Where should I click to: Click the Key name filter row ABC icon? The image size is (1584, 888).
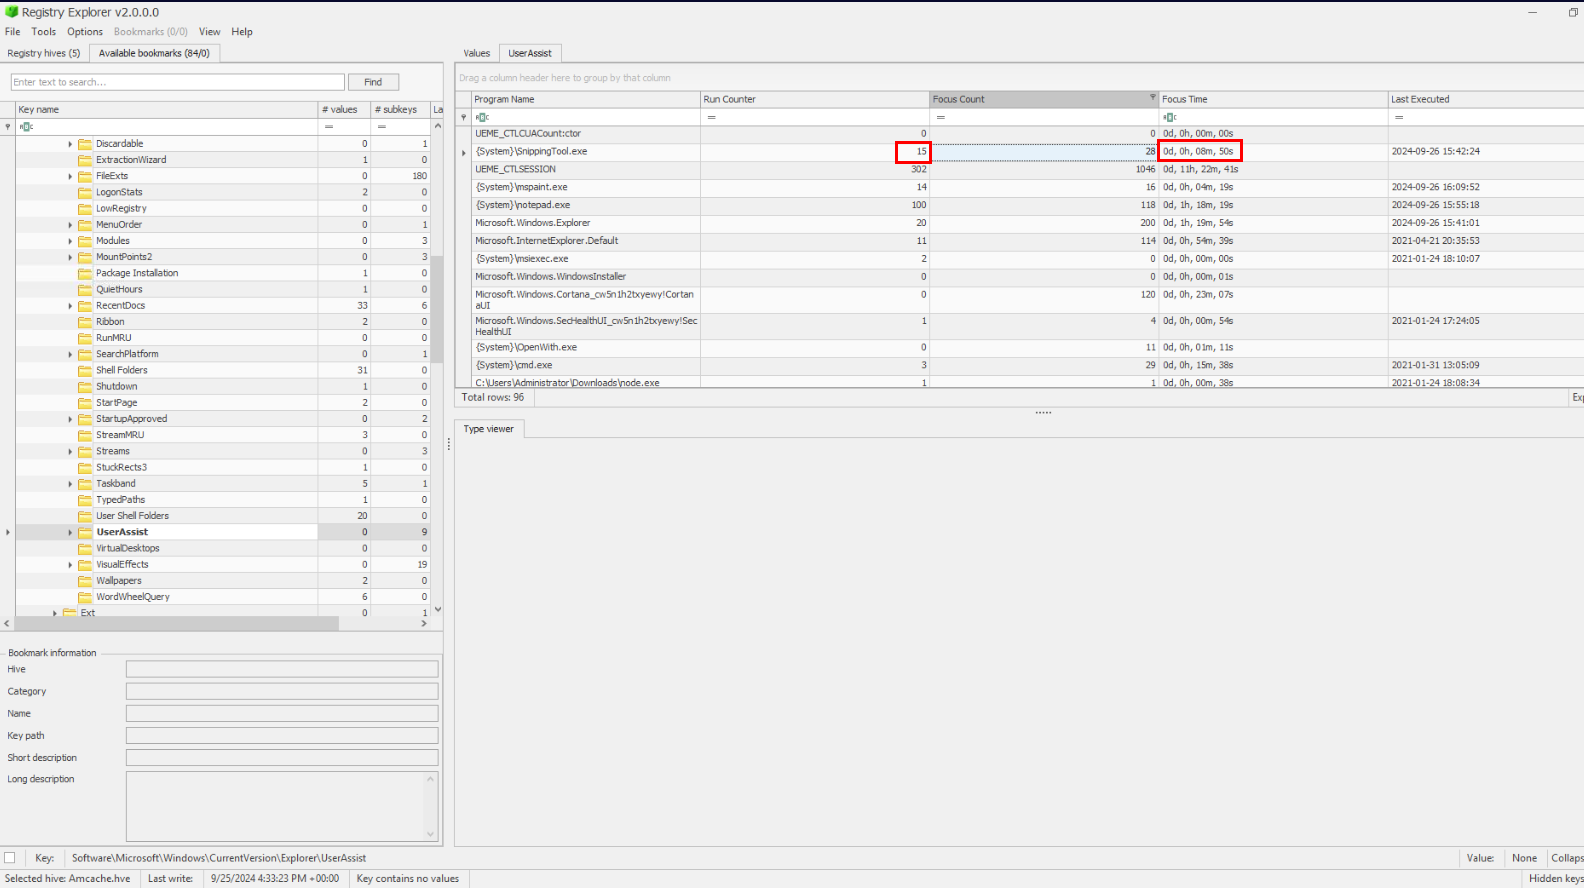coord(26,127)
